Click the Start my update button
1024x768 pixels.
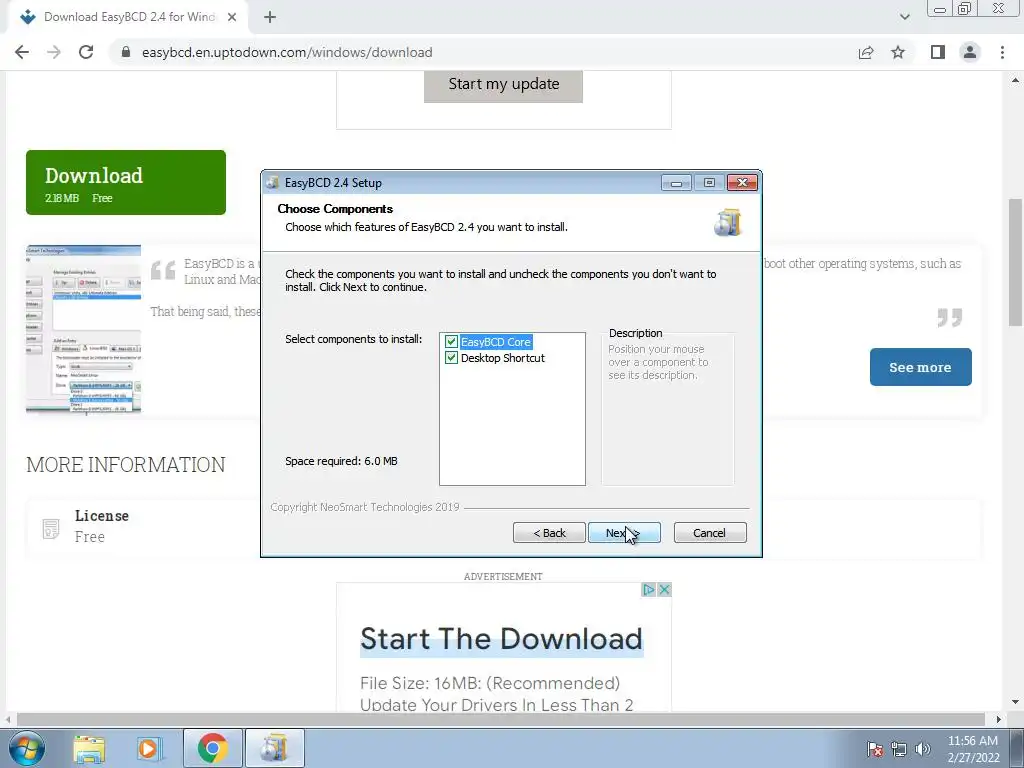tap(503, 85)
